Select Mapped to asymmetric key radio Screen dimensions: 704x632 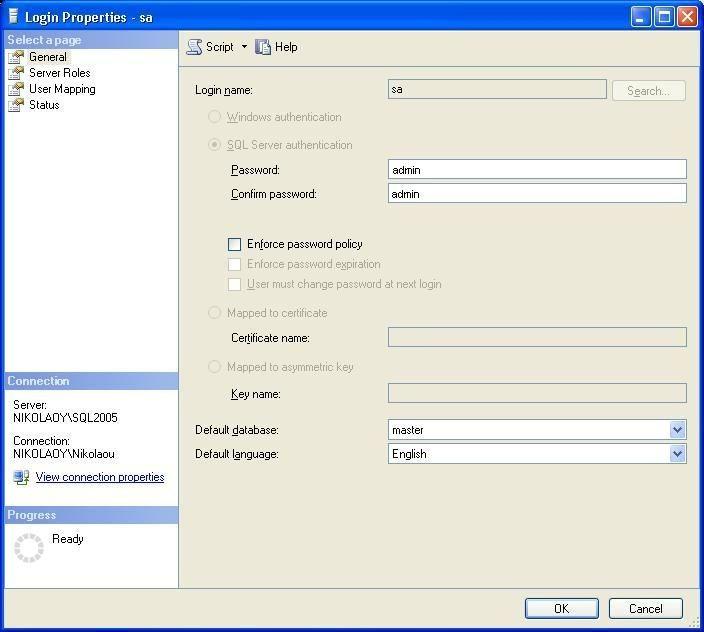[x=214, y=367]
